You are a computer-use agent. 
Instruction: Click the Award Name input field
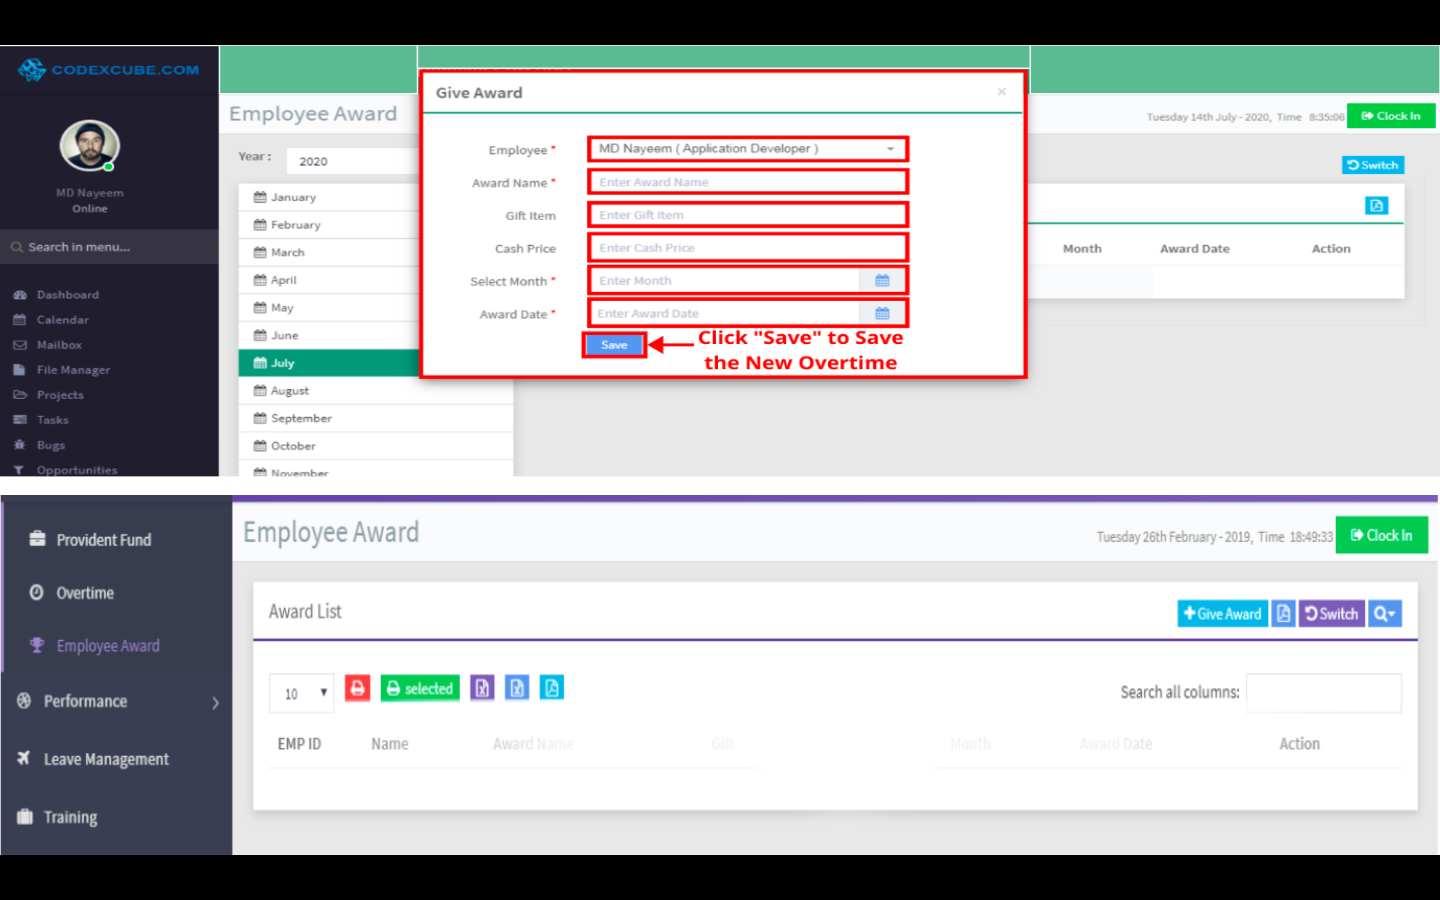[747, 182]
